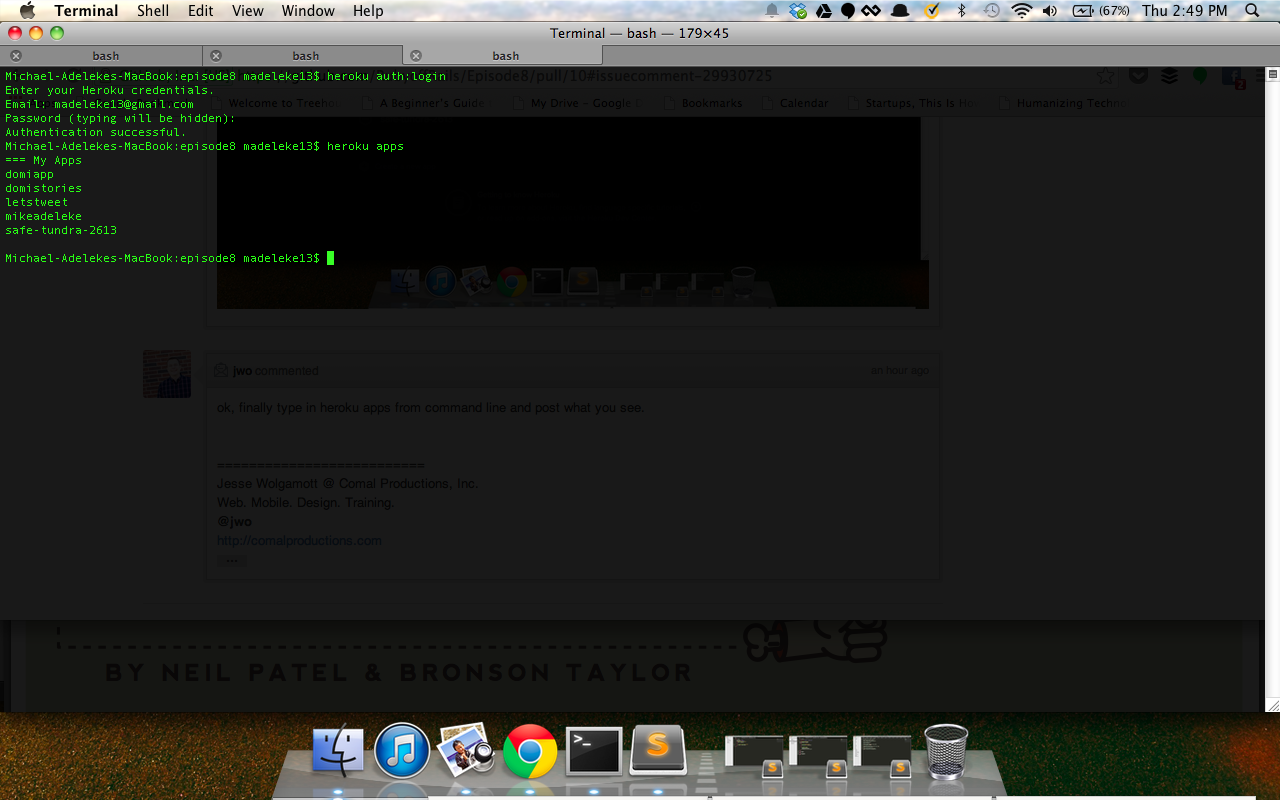Click the 'Enter your Heroku credentials.' line

point(110,90)
